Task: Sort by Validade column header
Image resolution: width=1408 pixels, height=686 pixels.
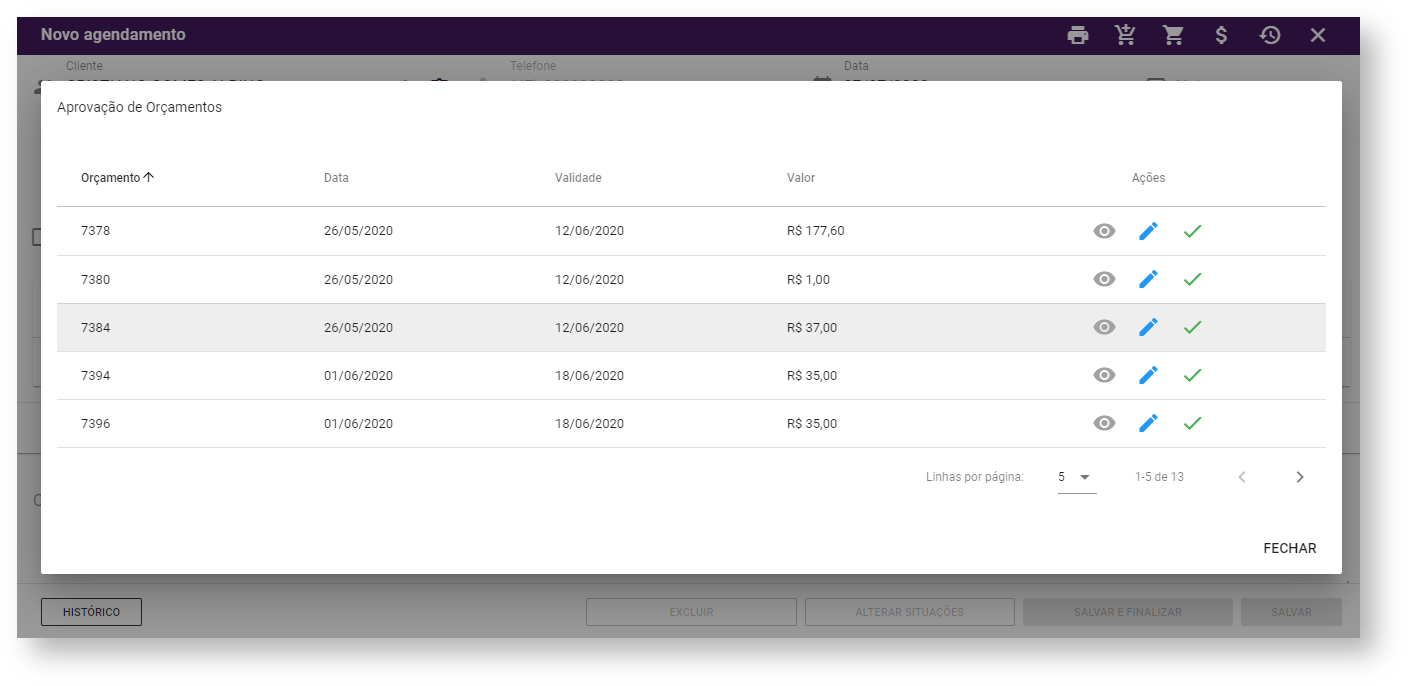Action: point(578,178)
